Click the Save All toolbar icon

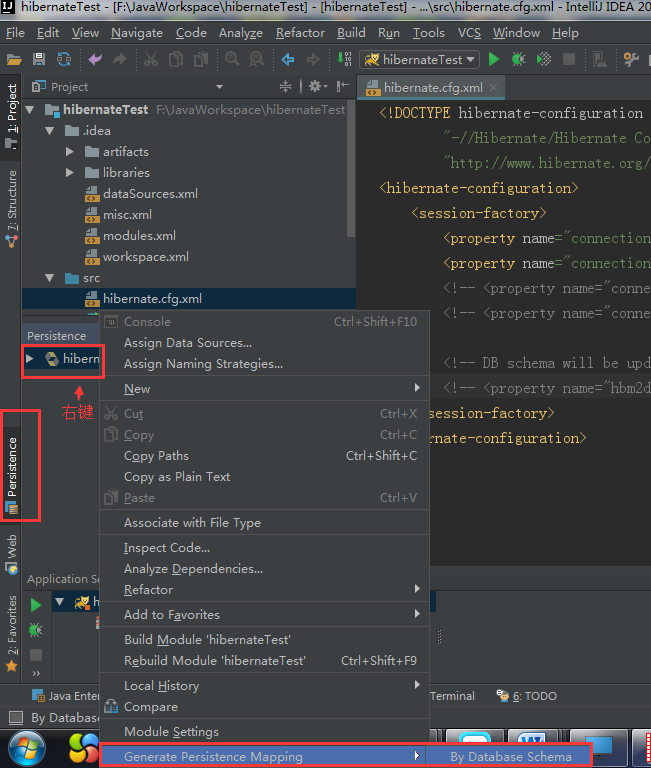pyautogui.click(x=39, y=59)
